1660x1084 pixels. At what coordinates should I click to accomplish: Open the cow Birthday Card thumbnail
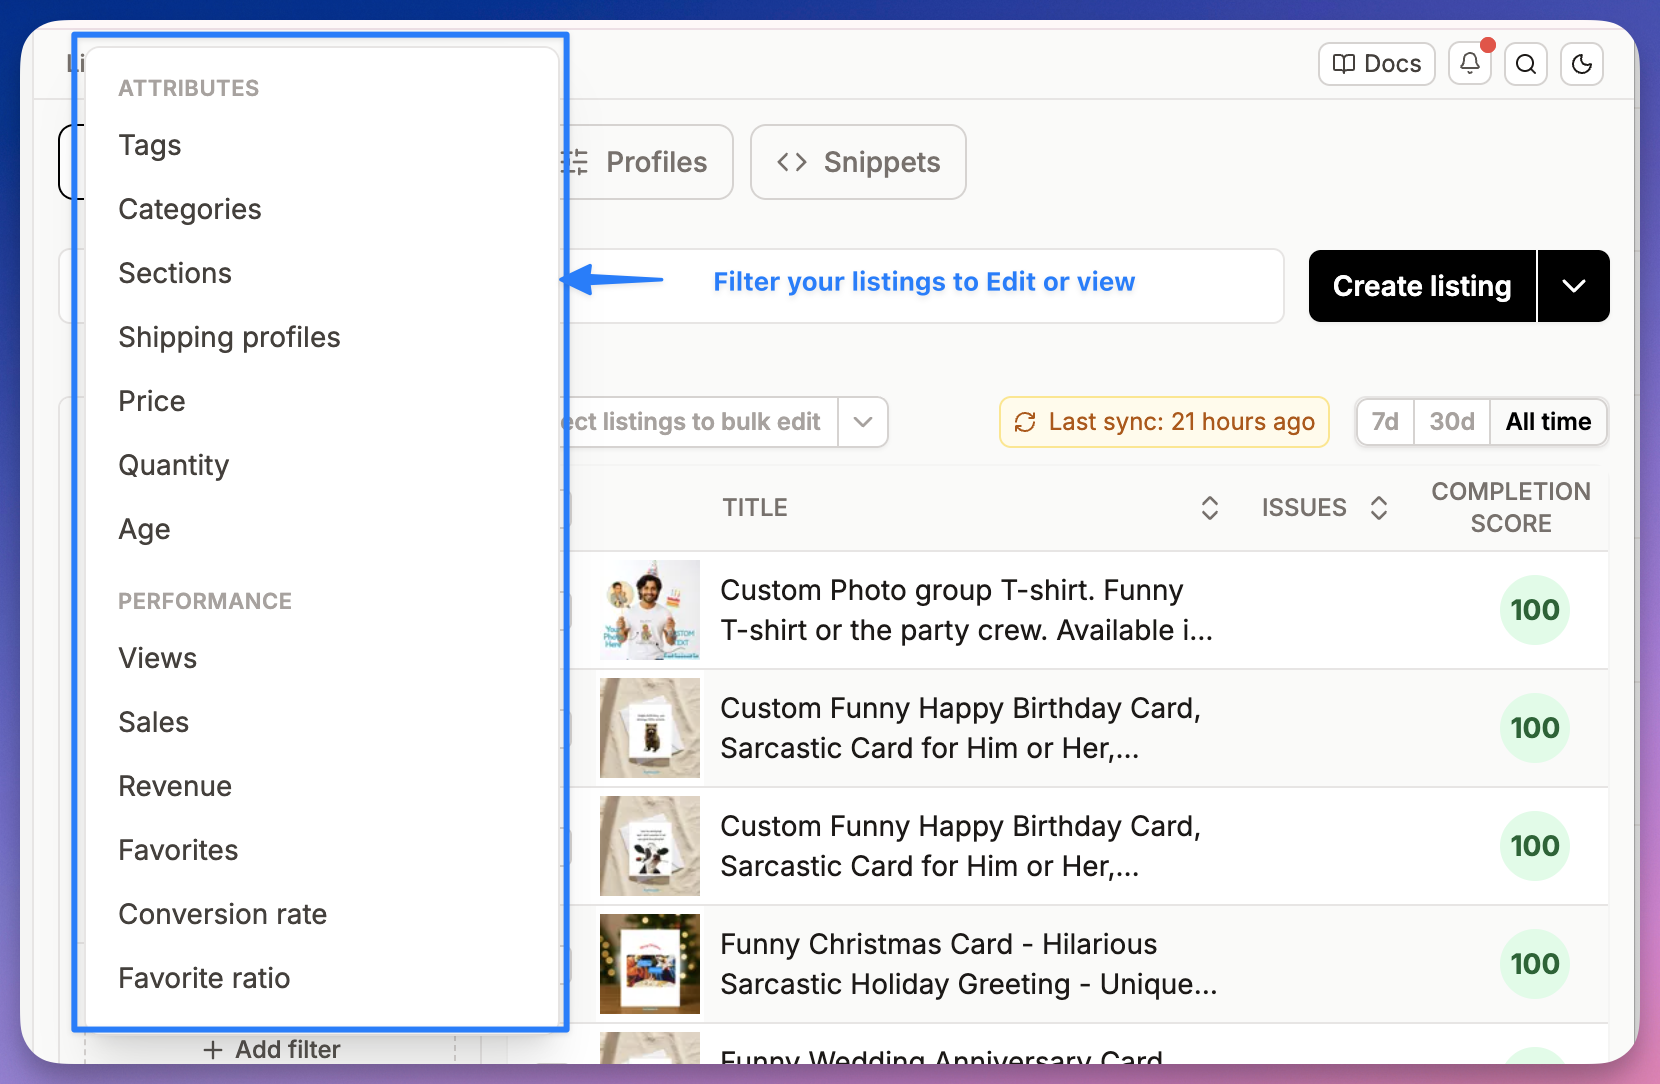650,846
